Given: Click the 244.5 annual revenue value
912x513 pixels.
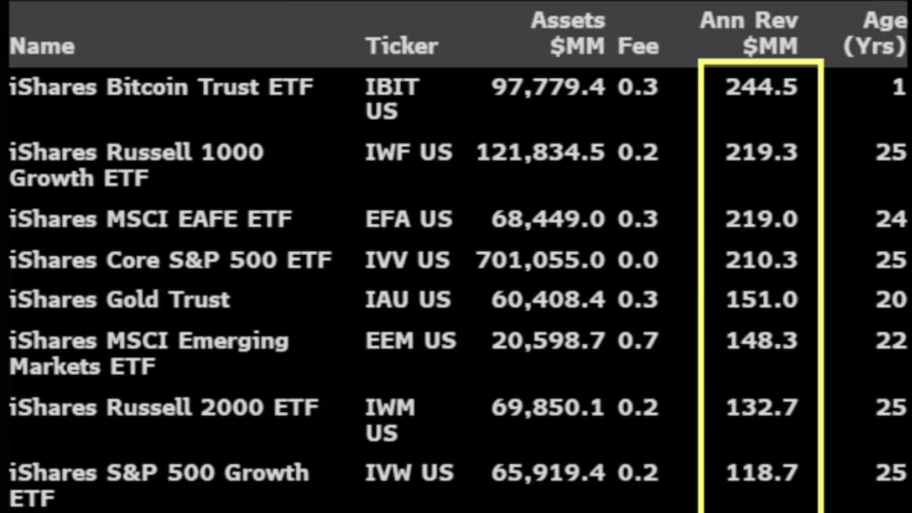Looking at the screenshot, I should tap(761, 87).
